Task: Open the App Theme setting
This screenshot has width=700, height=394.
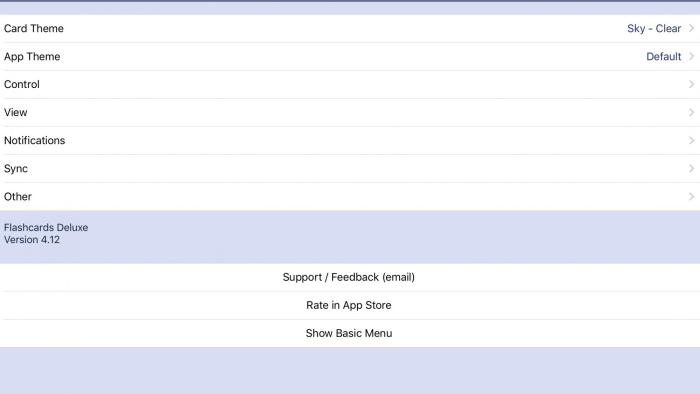Action: (x=350, y=57)
